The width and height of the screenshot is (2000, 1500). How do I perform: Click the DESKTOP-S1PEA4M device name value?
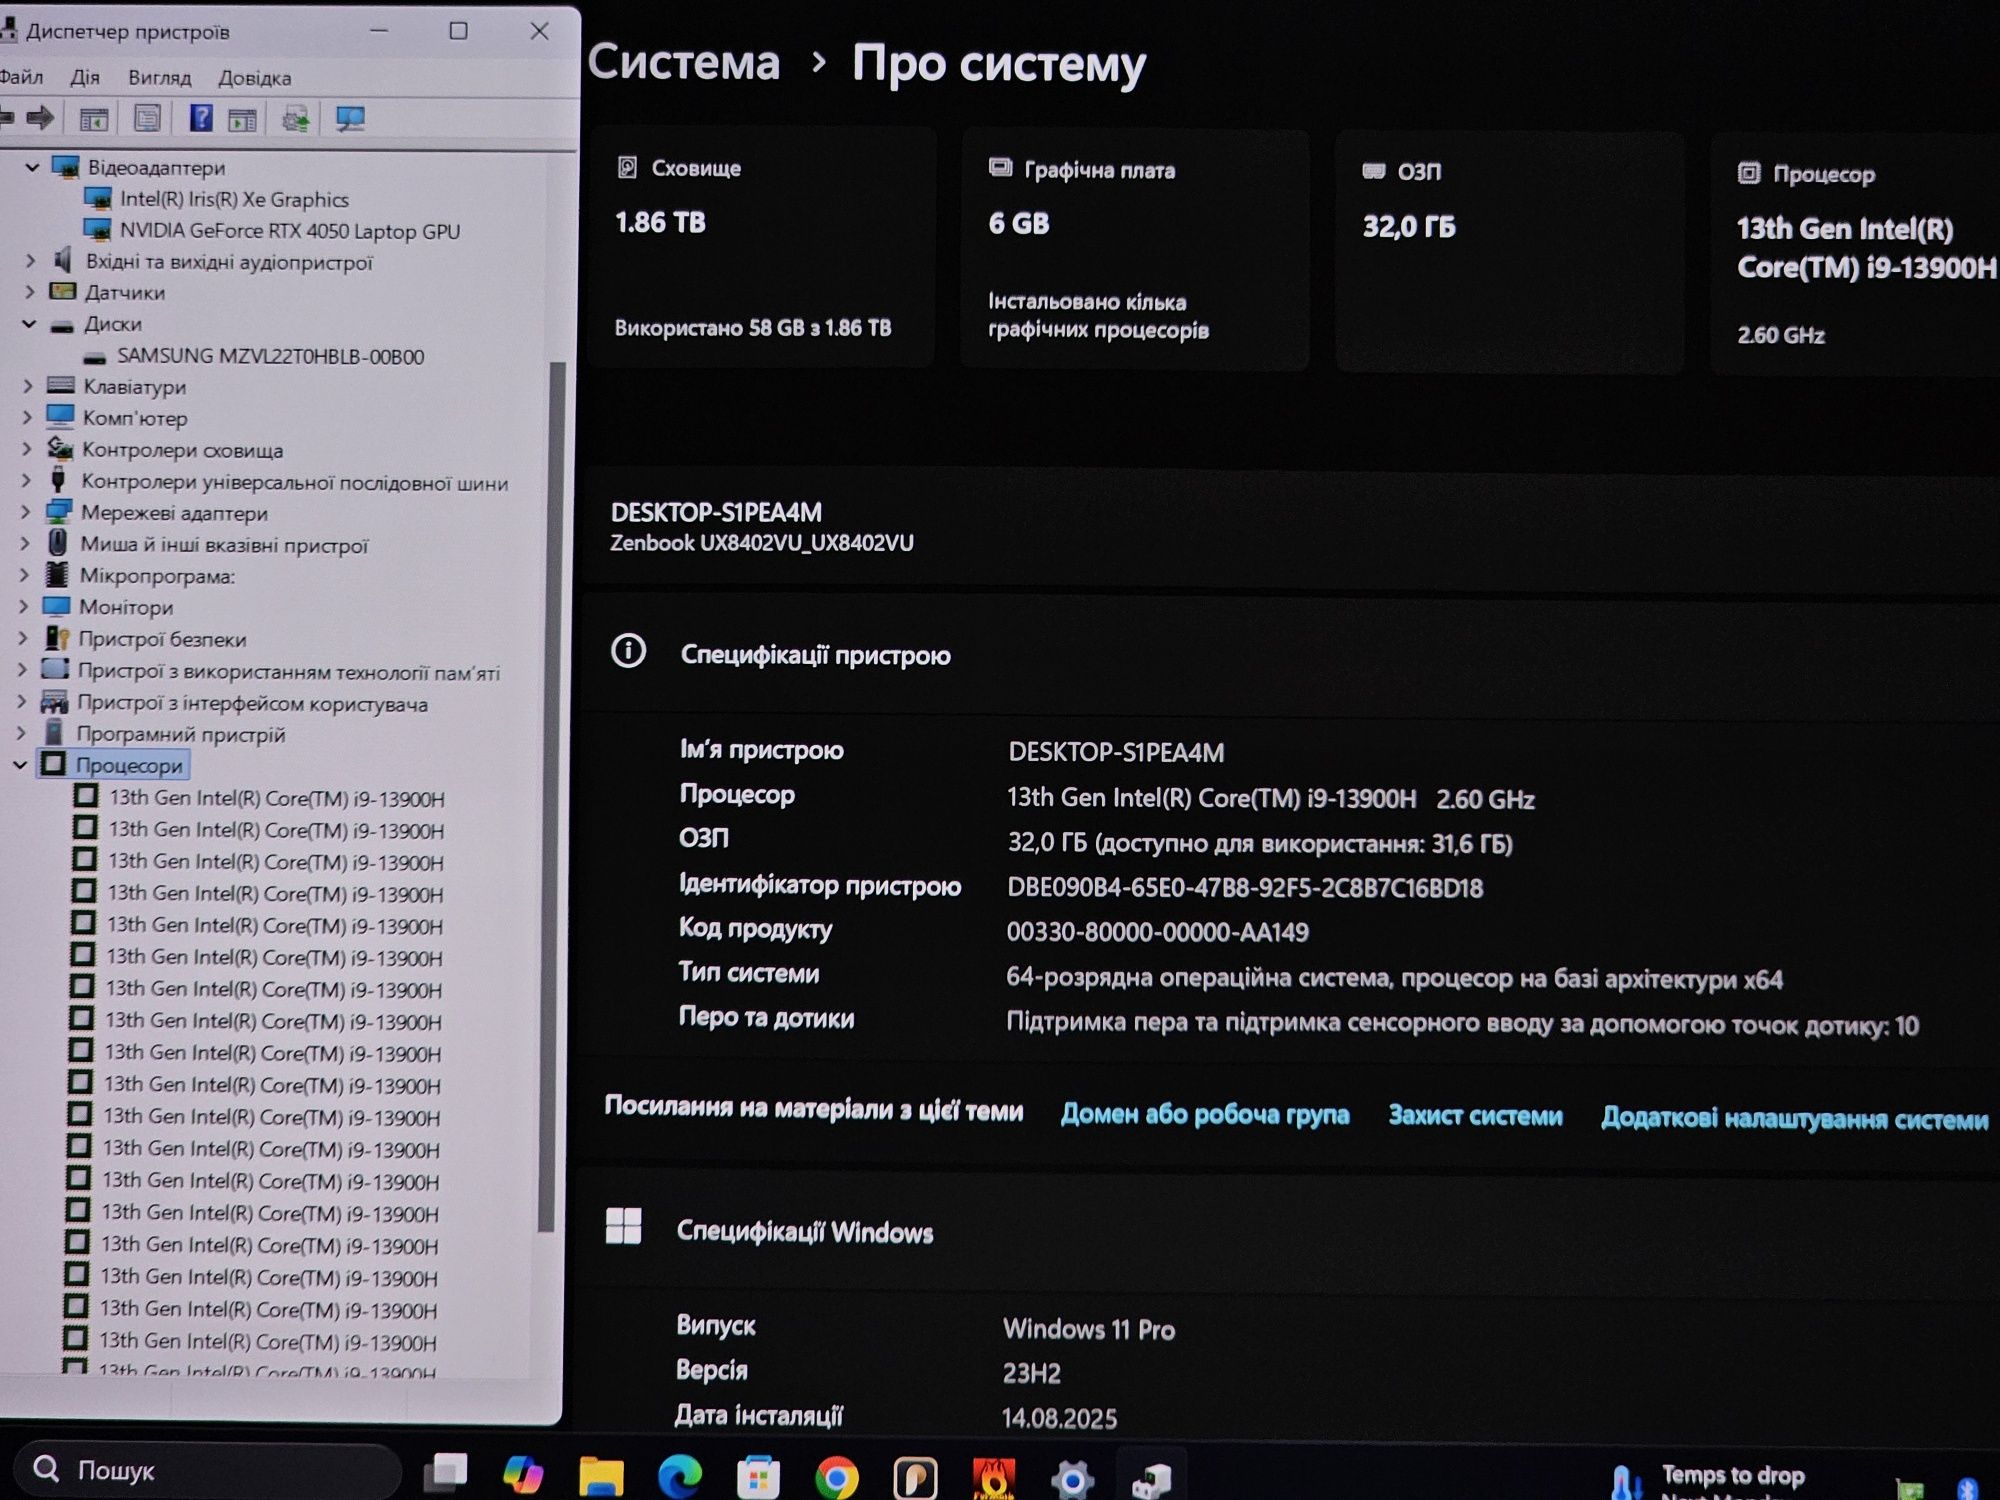[1116, 752]
